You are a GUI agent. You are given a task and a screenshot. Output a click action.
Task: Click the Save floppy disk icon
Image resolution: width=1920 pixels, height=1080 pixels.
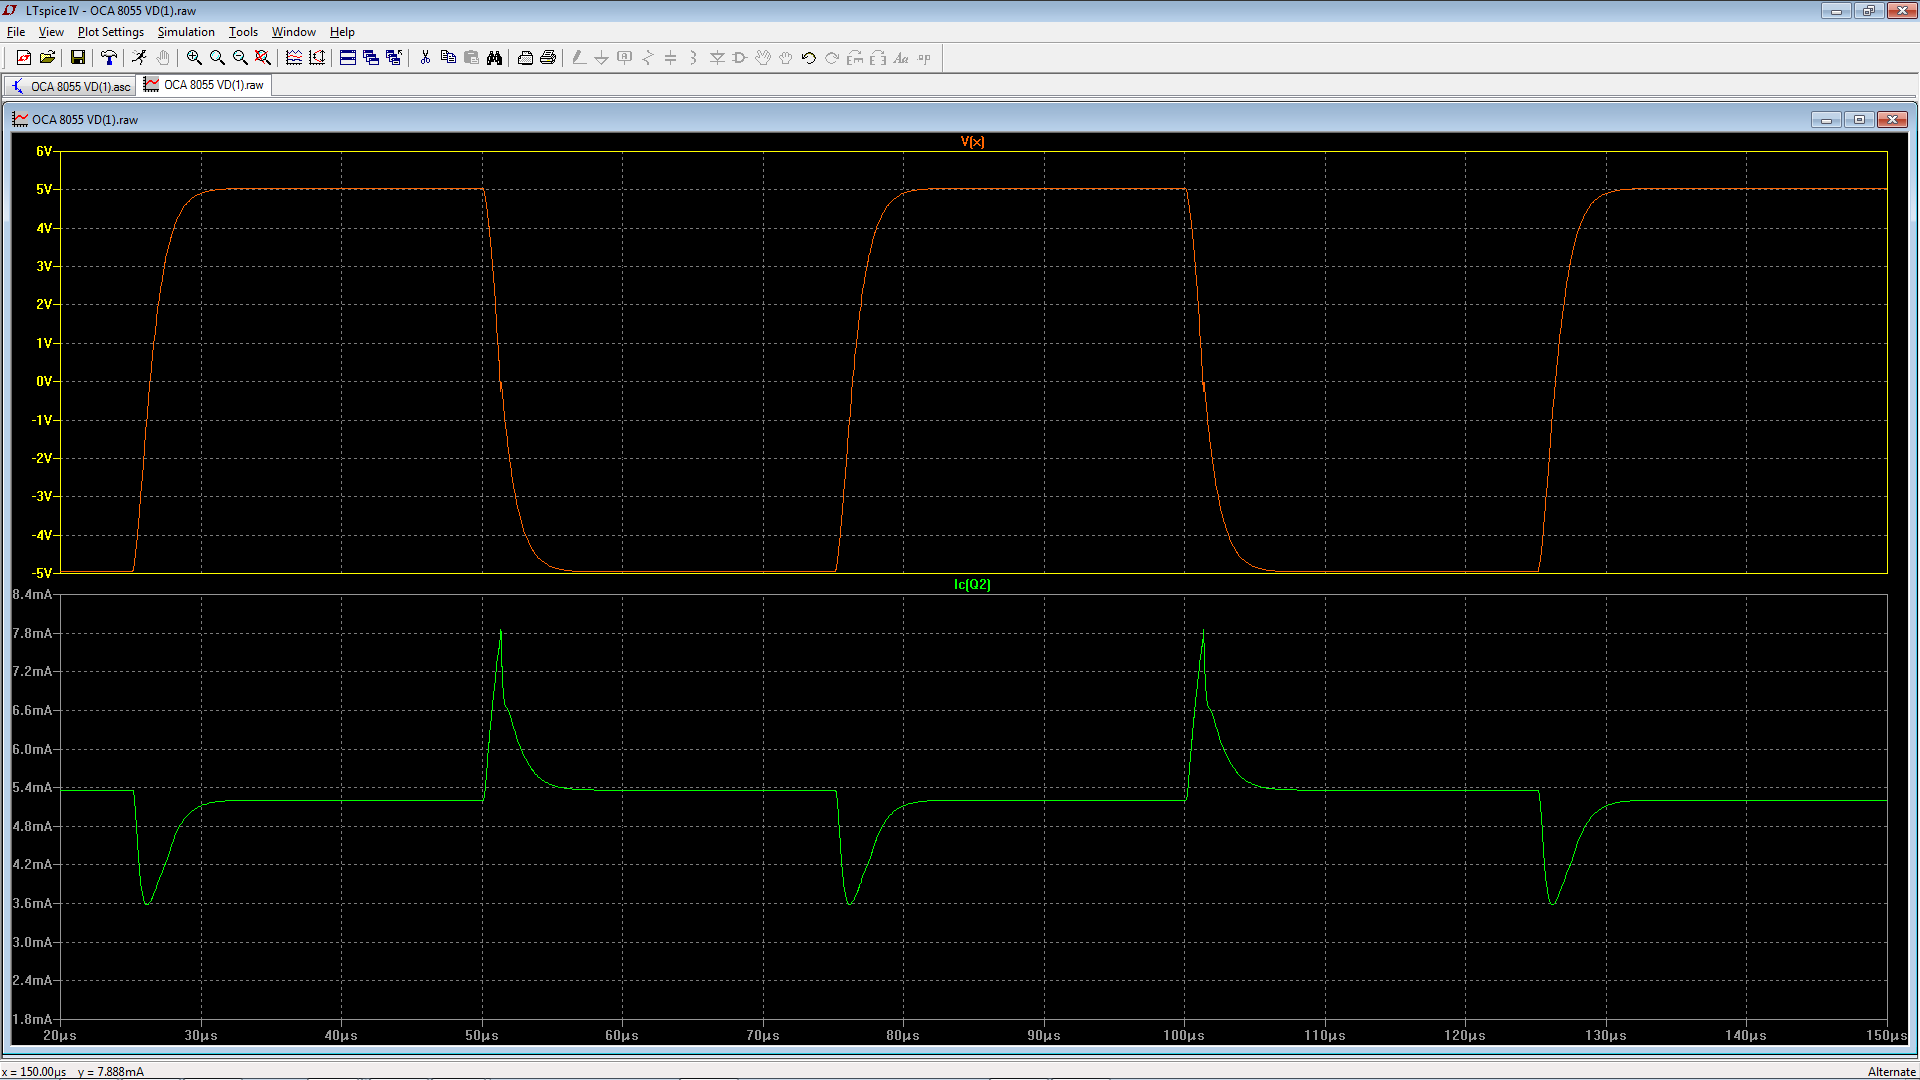[77, 58]
